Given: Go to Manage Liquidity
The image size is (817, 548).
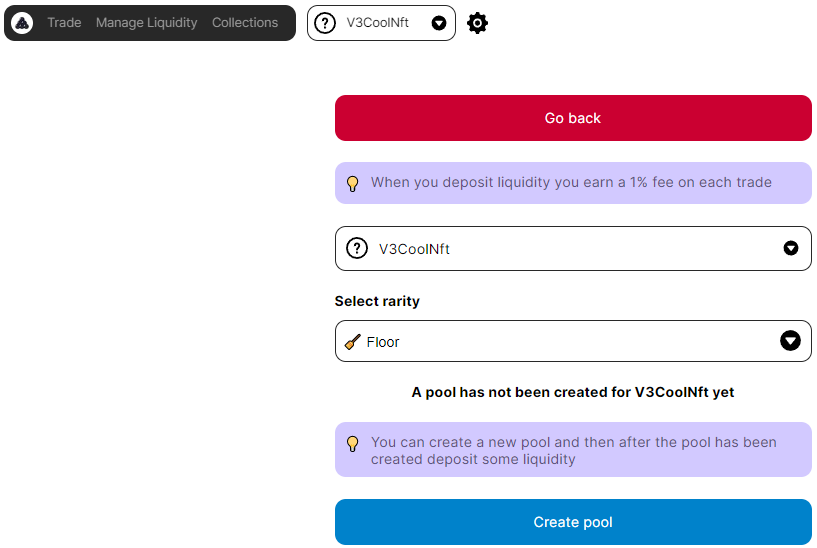Looking at the screenshot, I should click(x=146, y=23).
